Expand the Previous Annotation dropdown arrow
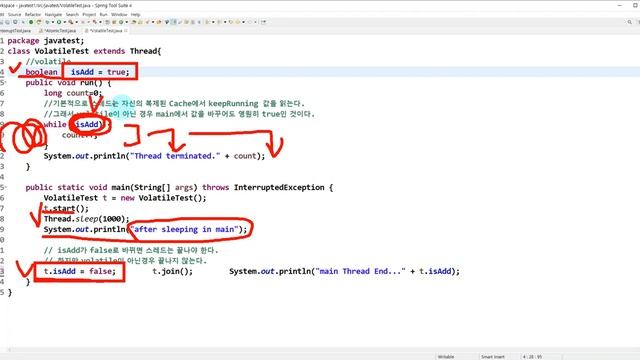 pyautogui.click(x=225, y=22)
